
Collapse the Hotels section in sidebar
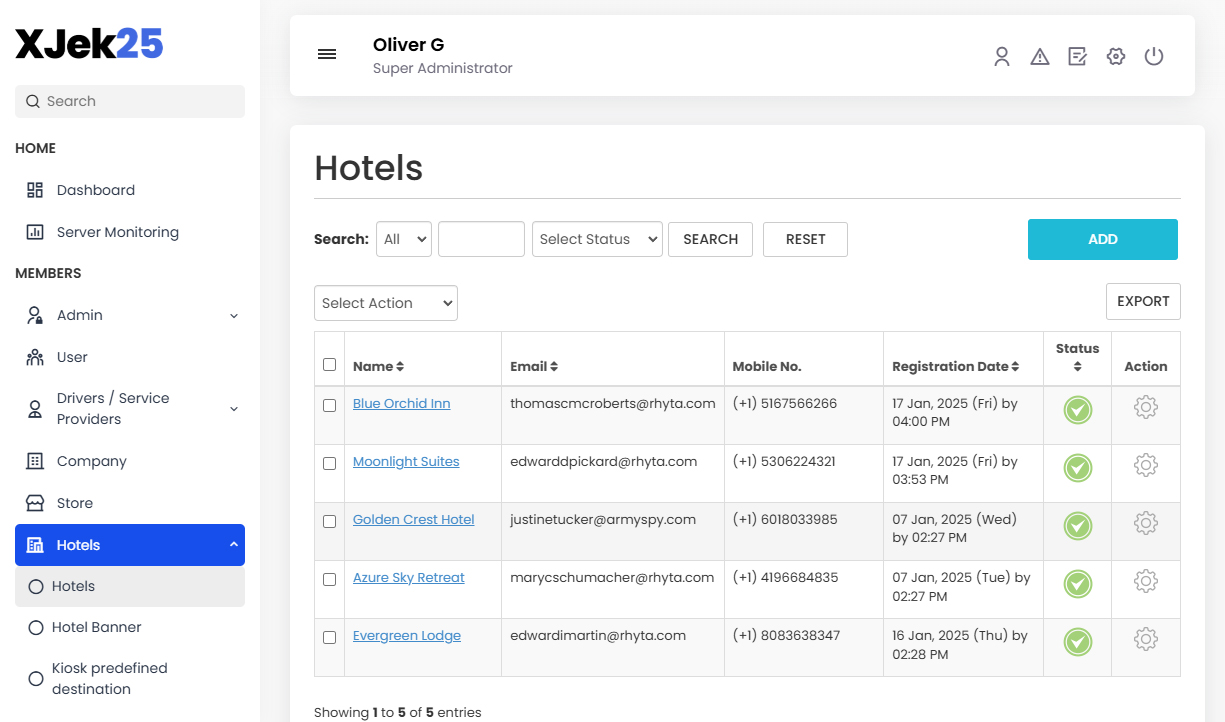click(x=129, y=544)
